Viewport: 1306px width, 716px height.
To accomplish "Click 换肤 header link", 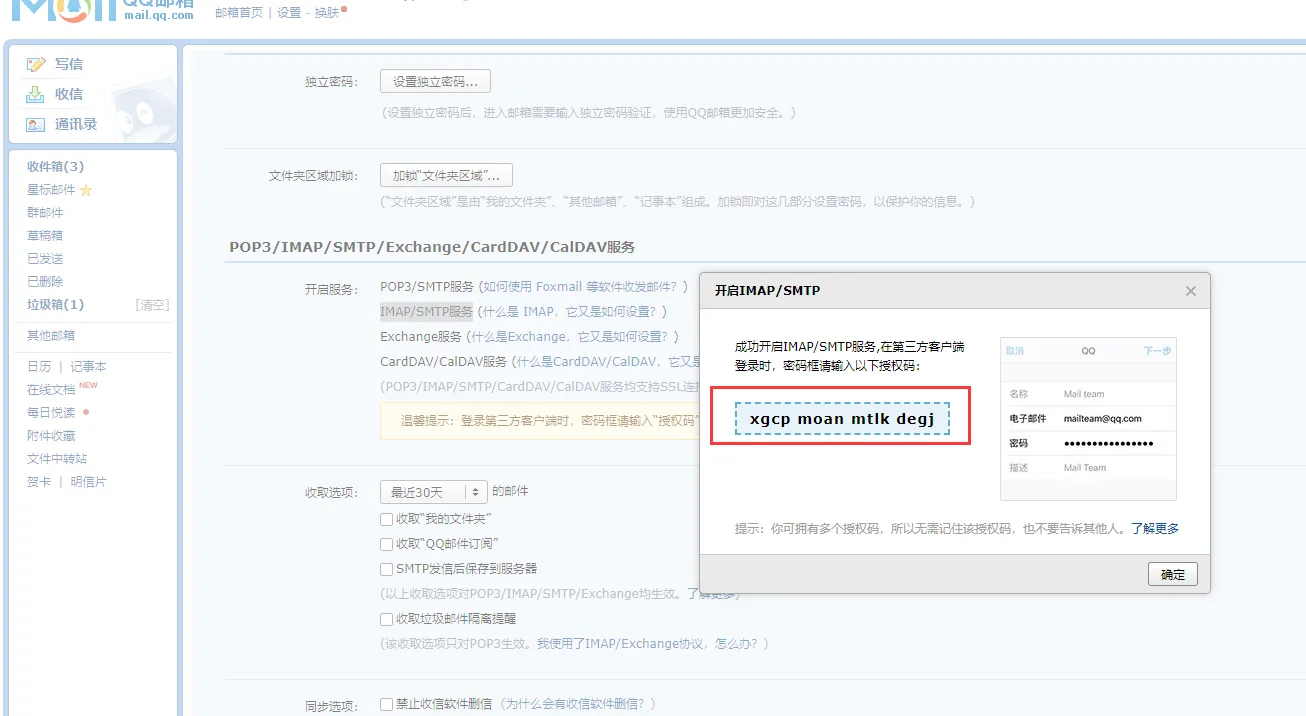I will coord(327,13).
